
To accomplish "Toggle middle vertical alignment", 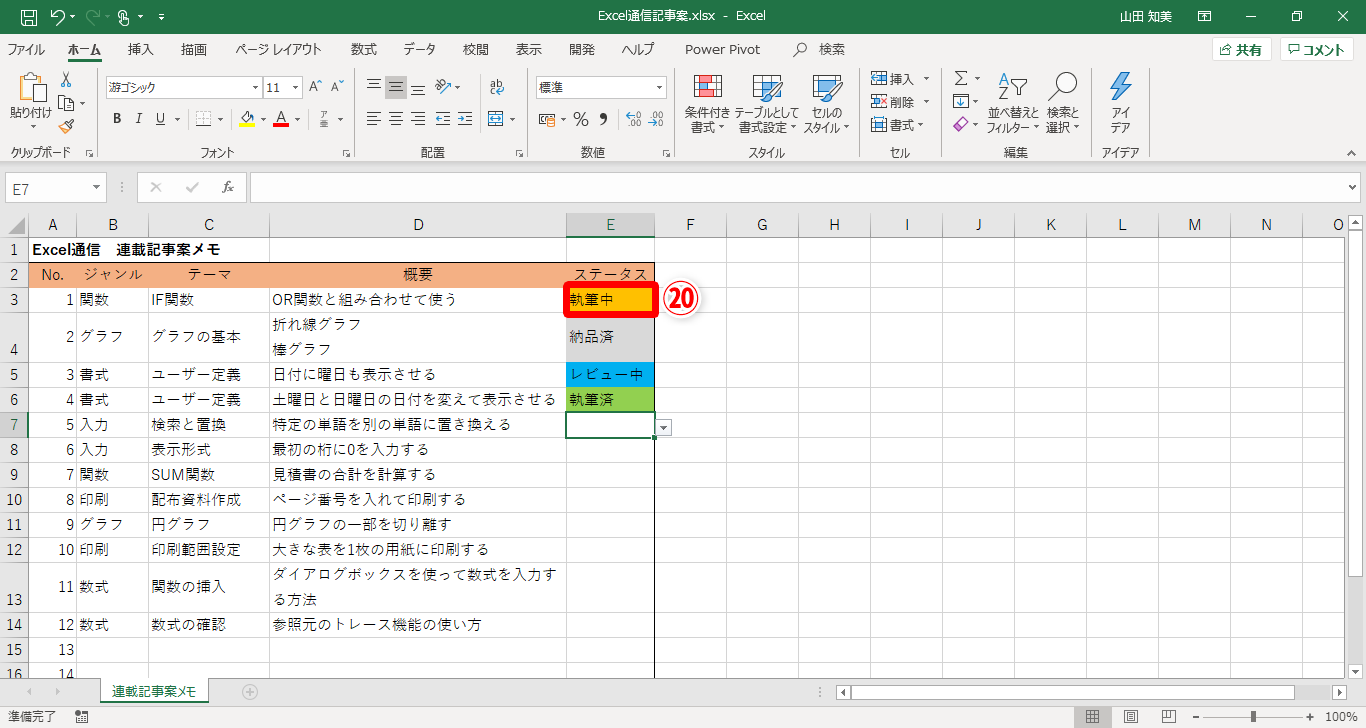I will point(396,87).
